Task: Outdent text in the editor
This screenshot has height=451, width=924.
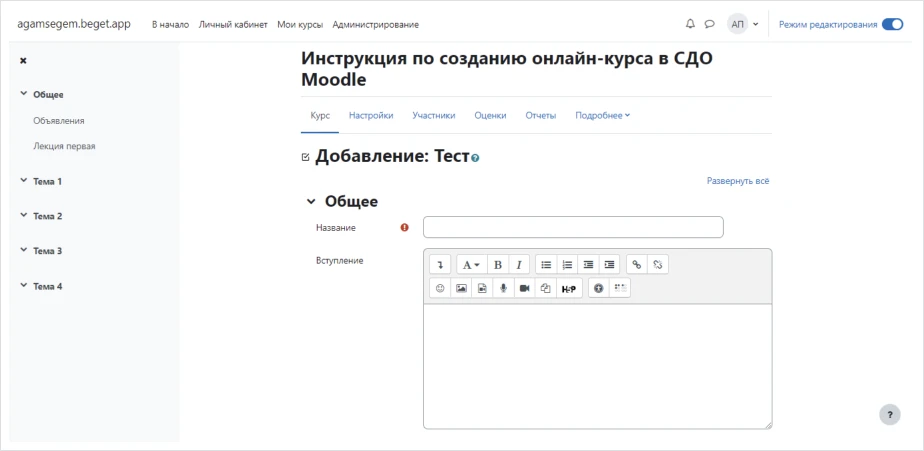Action: click(588, 265)
